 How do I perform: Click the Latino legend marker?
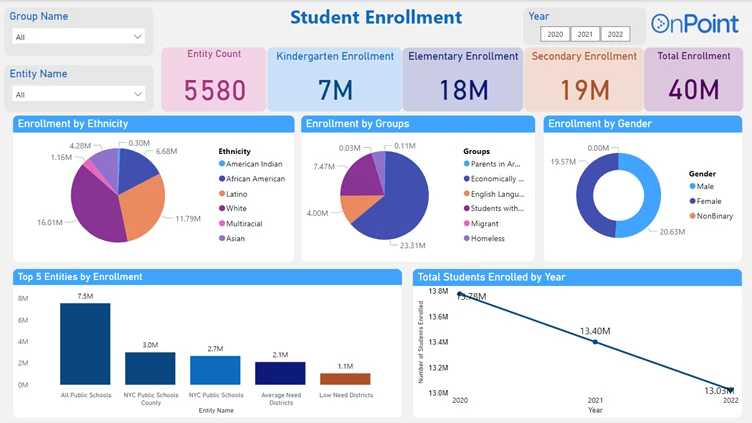tap(221, 194)
